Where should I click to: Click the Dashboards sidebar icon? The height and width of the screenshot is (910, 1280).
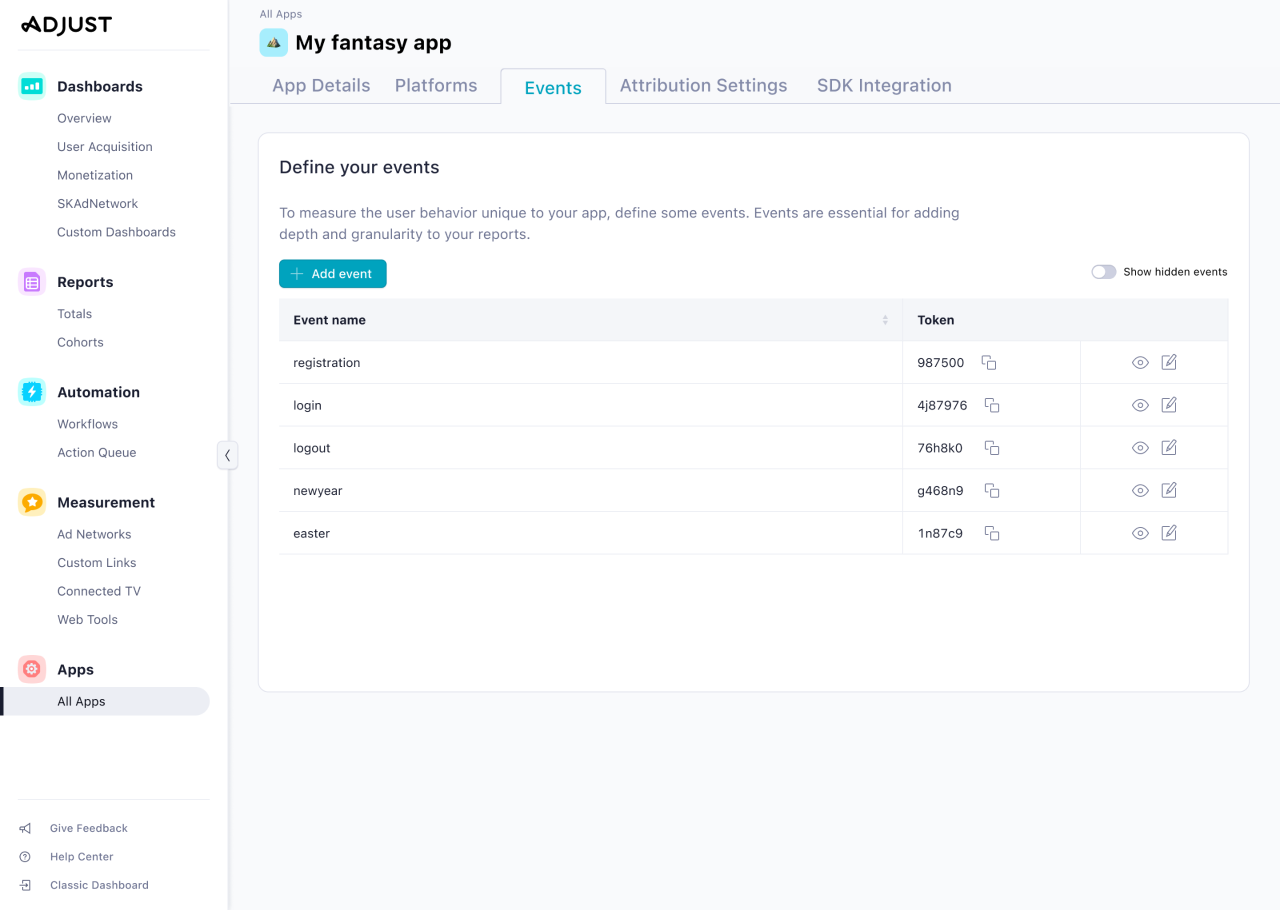[x=31, y=87]
